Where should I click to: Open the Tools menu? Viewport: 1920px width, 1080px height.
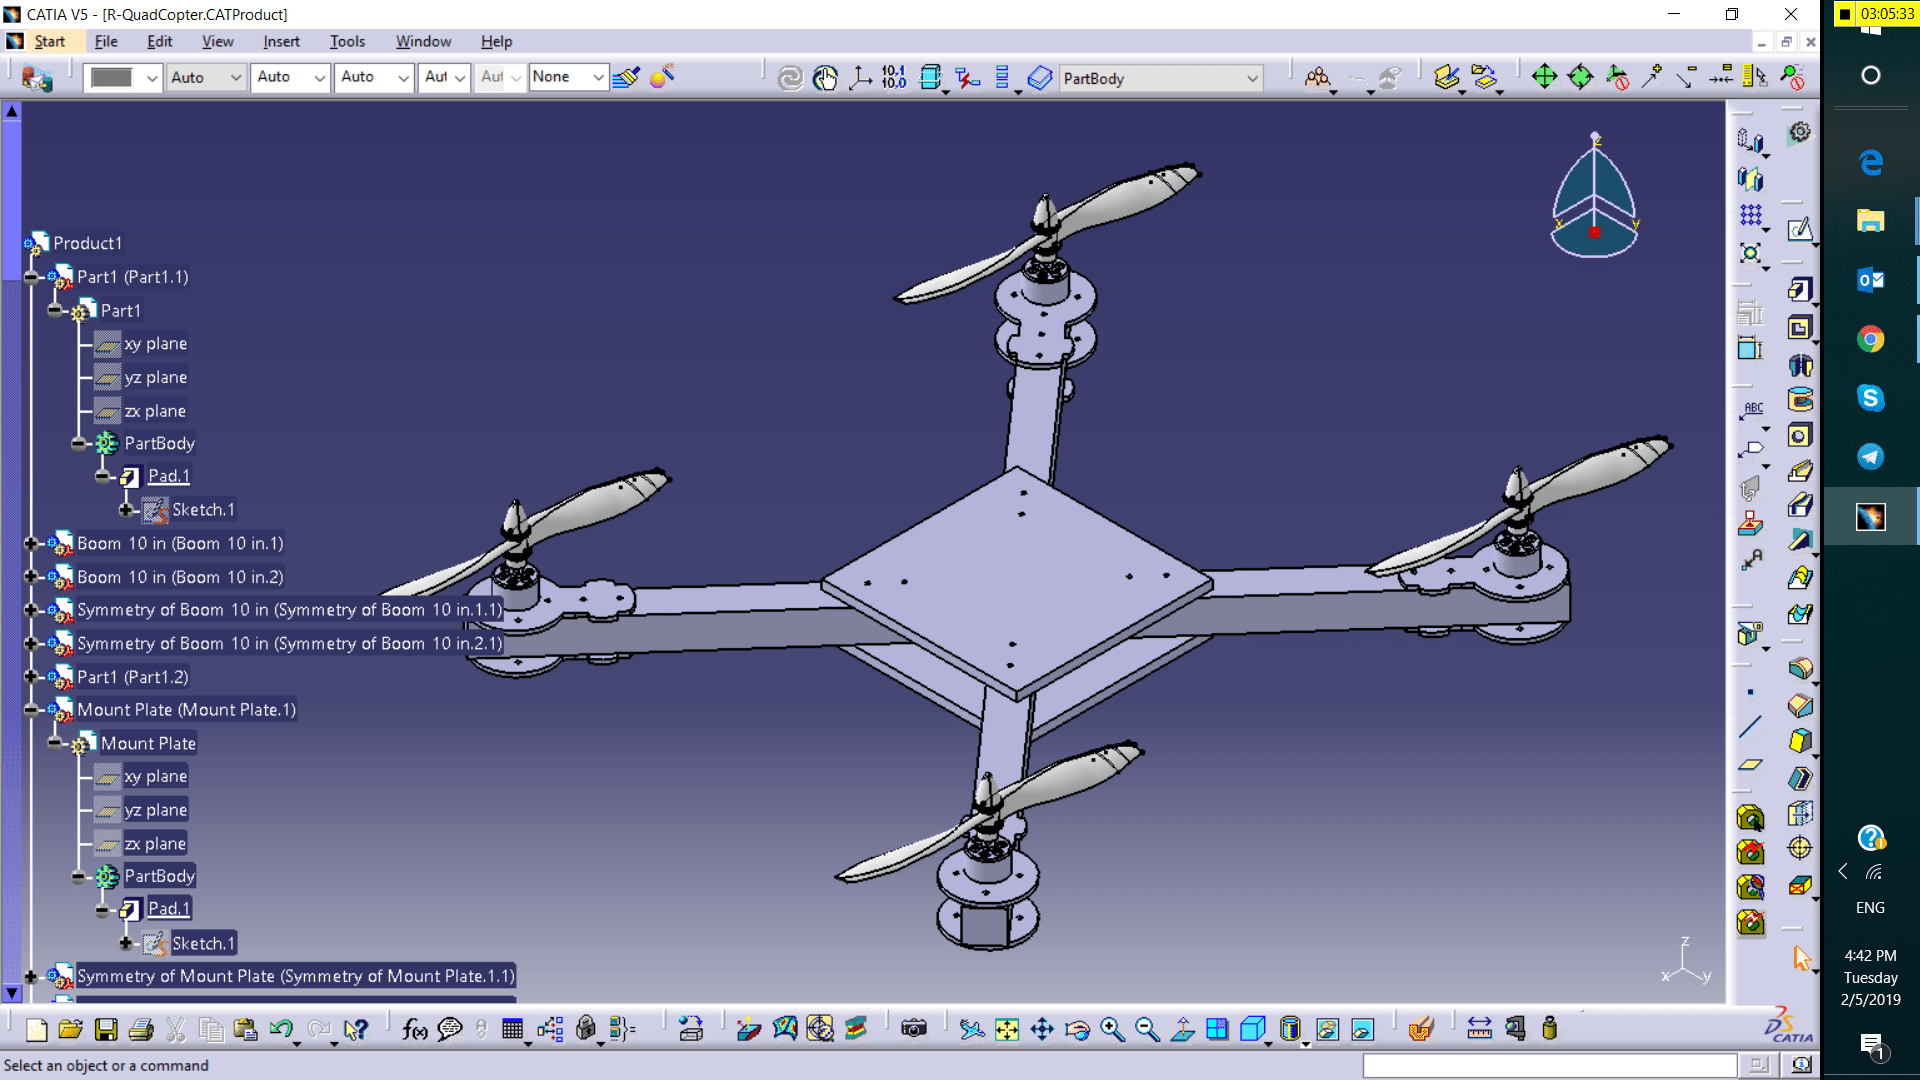click(347, 41)
